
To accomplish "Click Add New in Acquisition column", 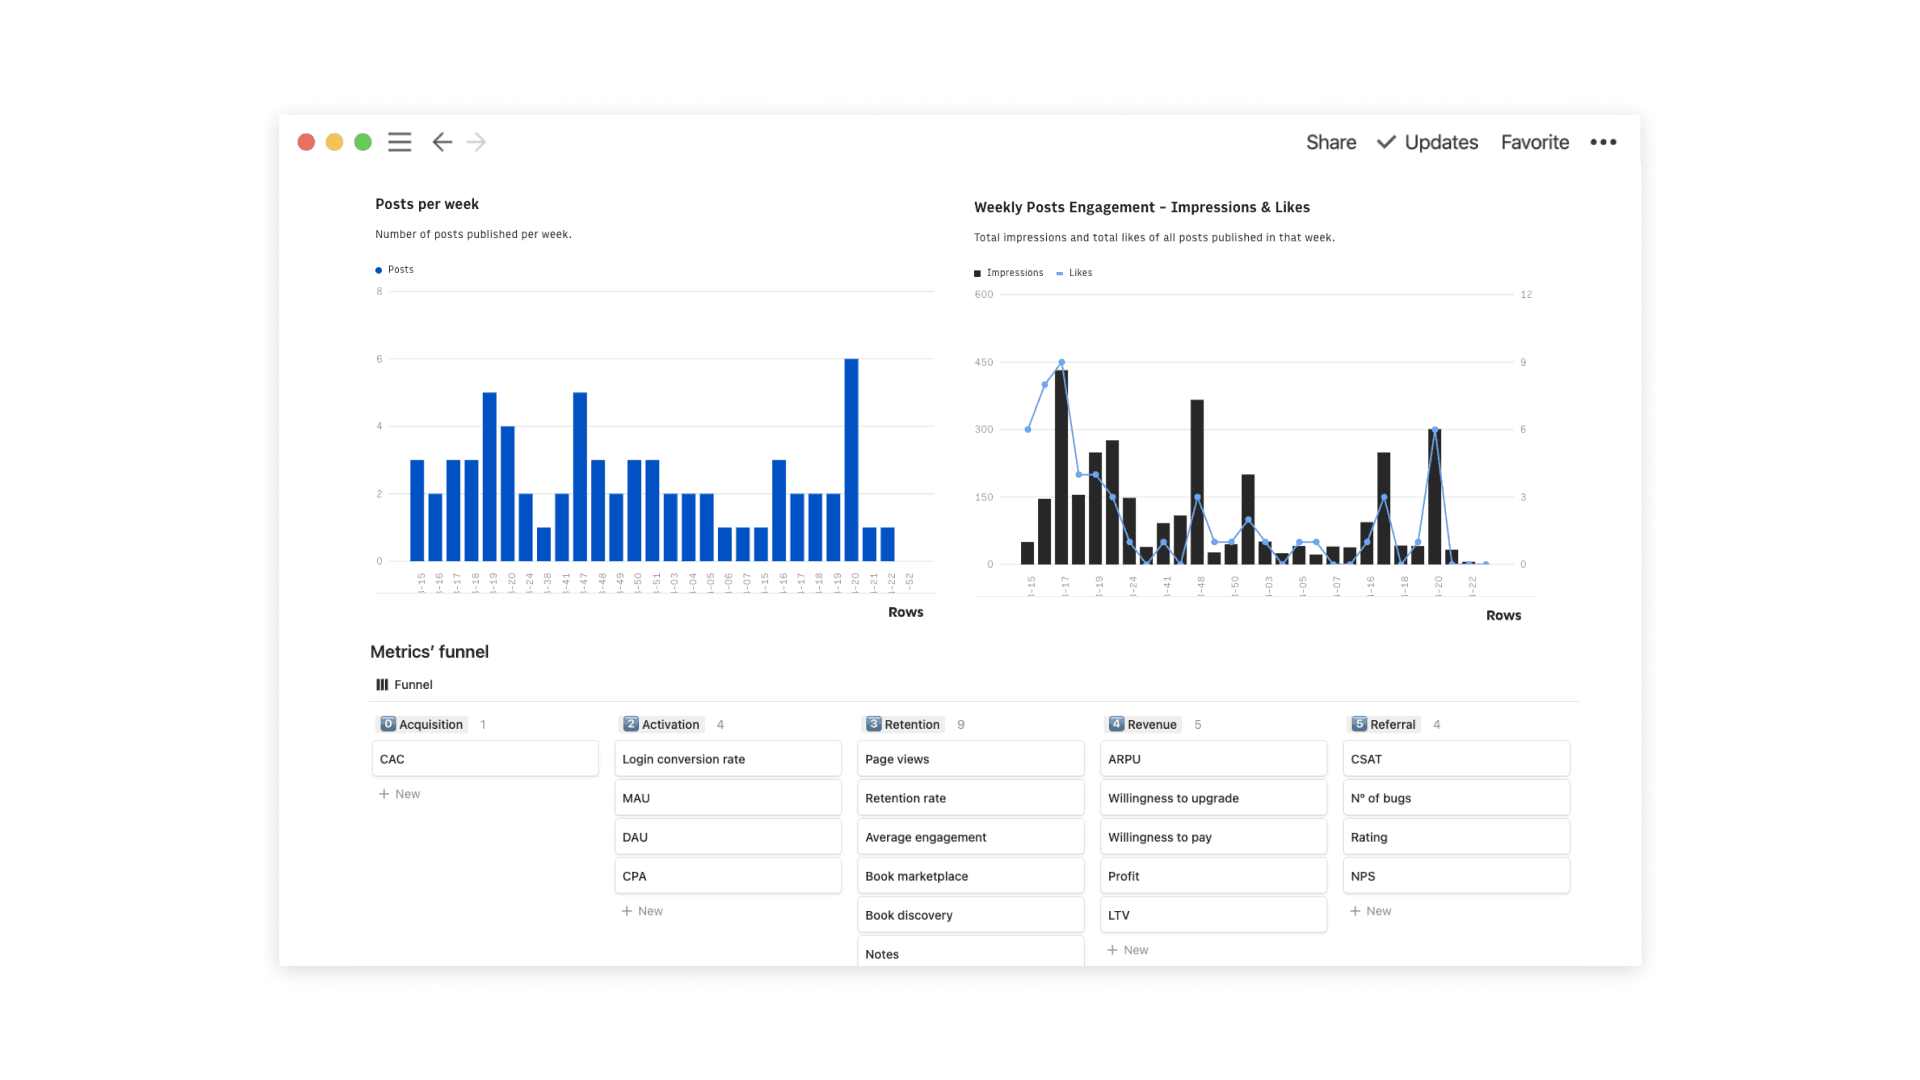I will 400,793.
